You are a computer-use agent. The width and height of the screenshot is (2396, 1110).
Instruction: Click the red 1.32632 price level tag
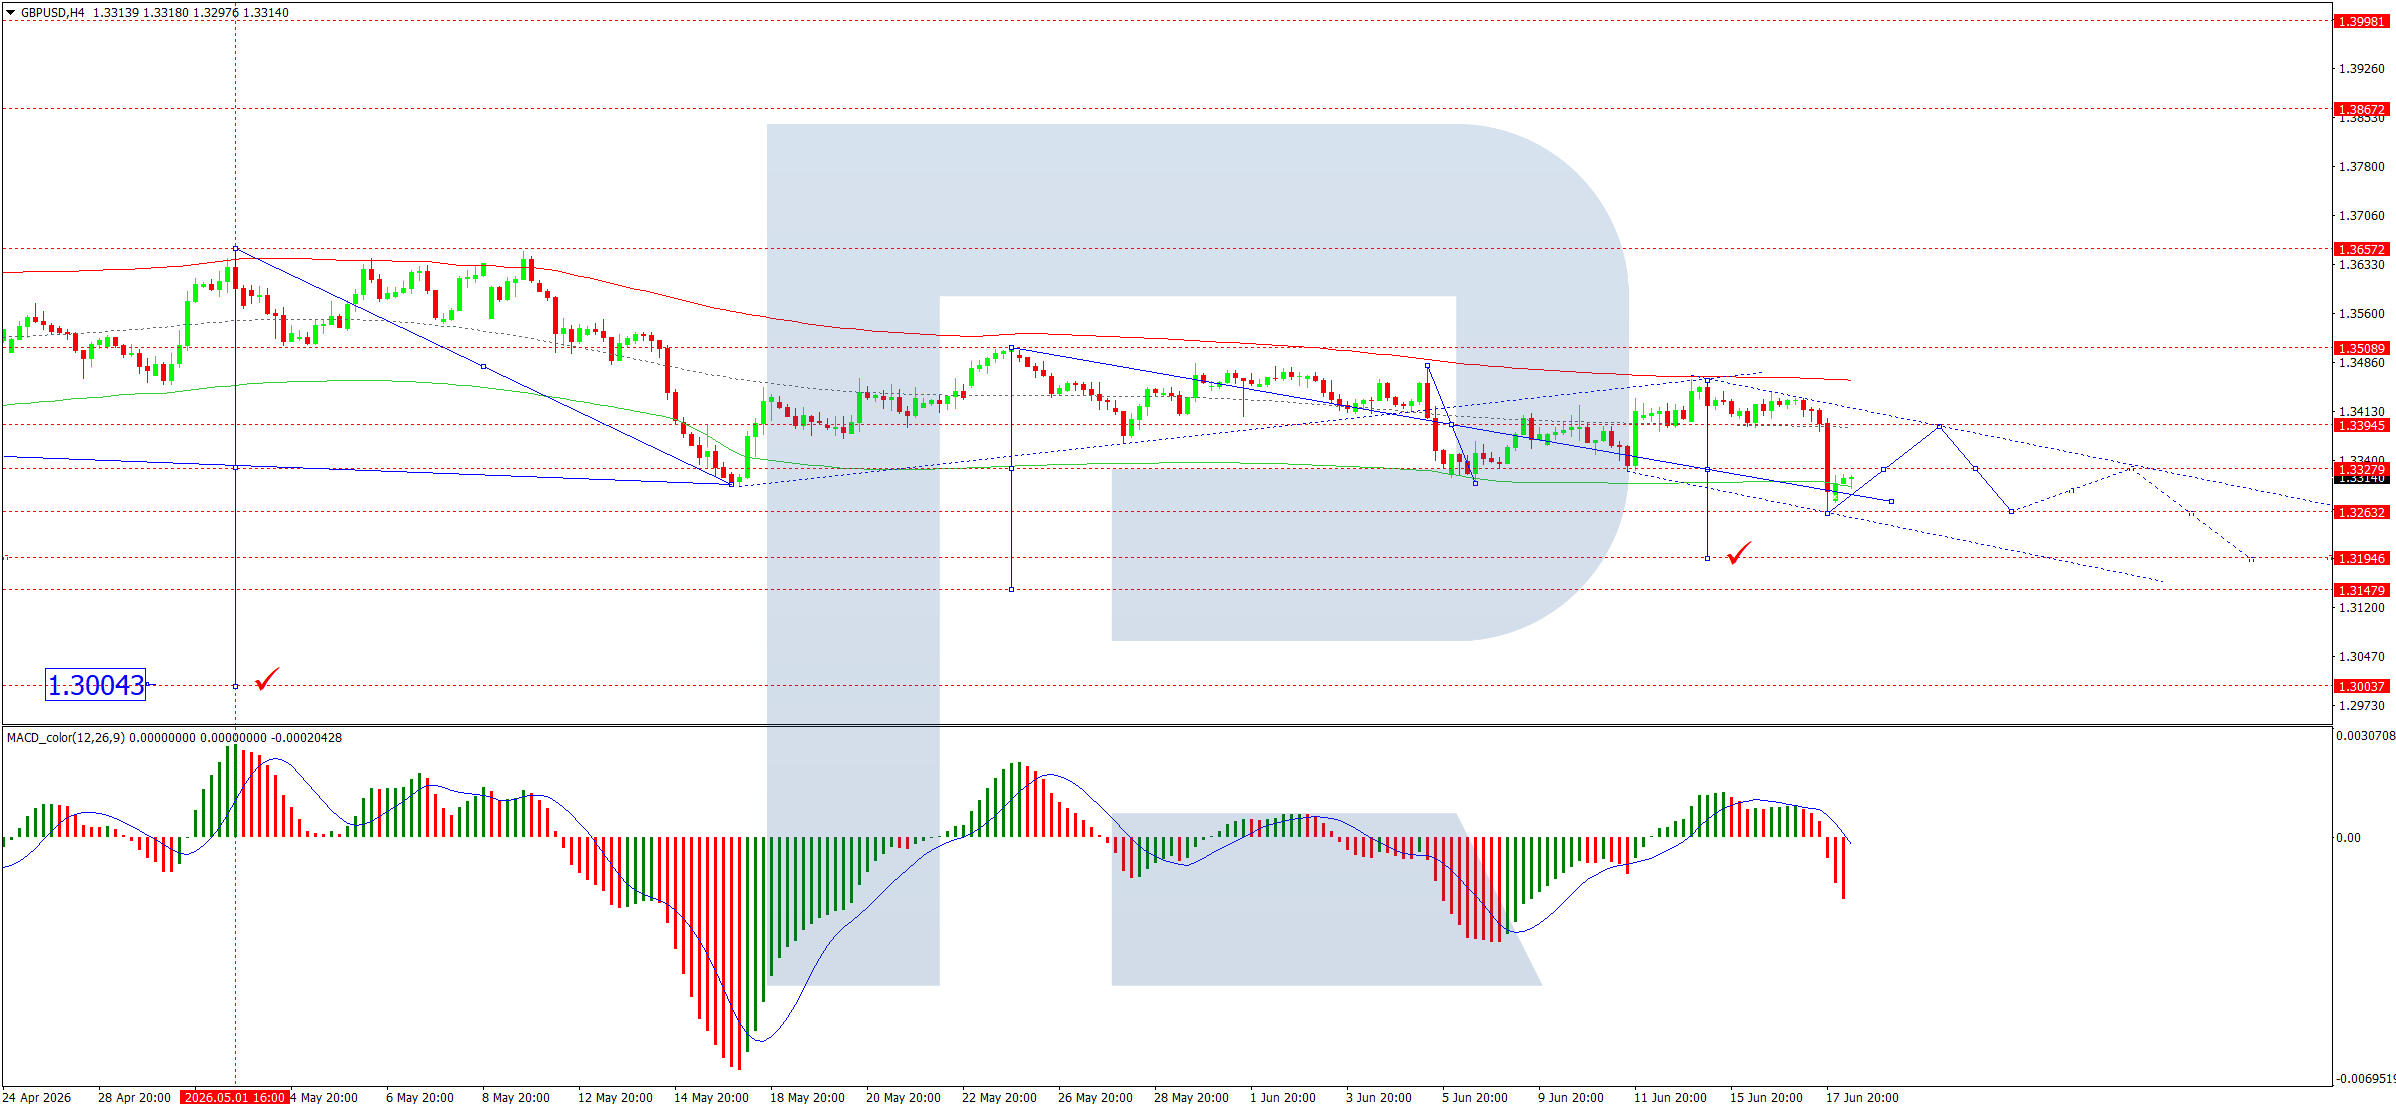click(2361, 512)
